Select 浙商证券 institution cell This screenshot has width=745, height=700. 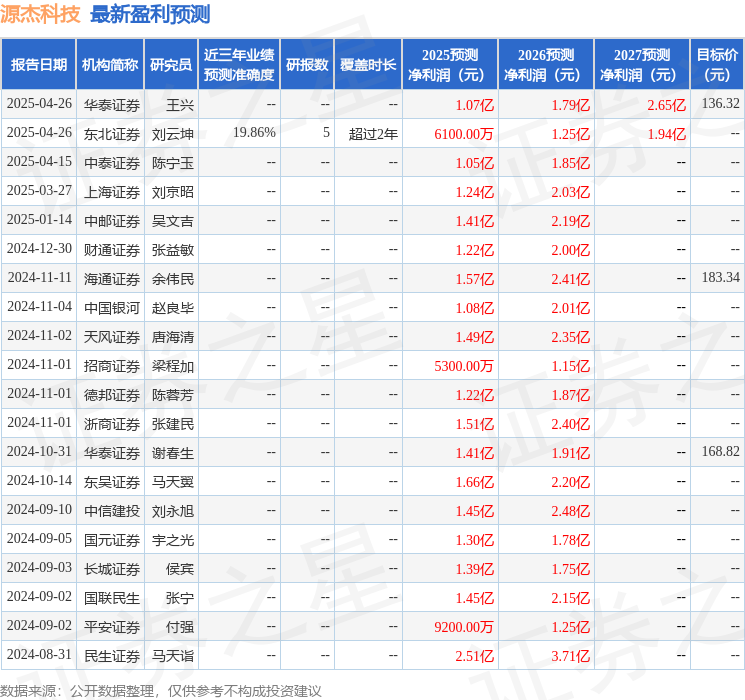click(x=112, y=424)
